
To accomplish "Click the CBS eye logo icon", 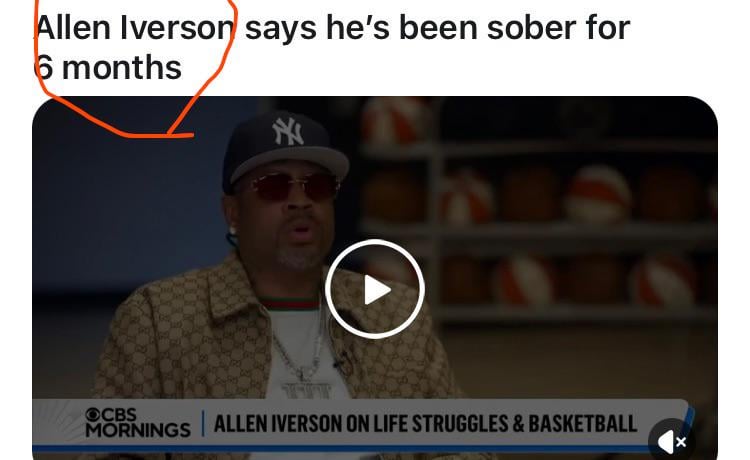I will [92, 414].
